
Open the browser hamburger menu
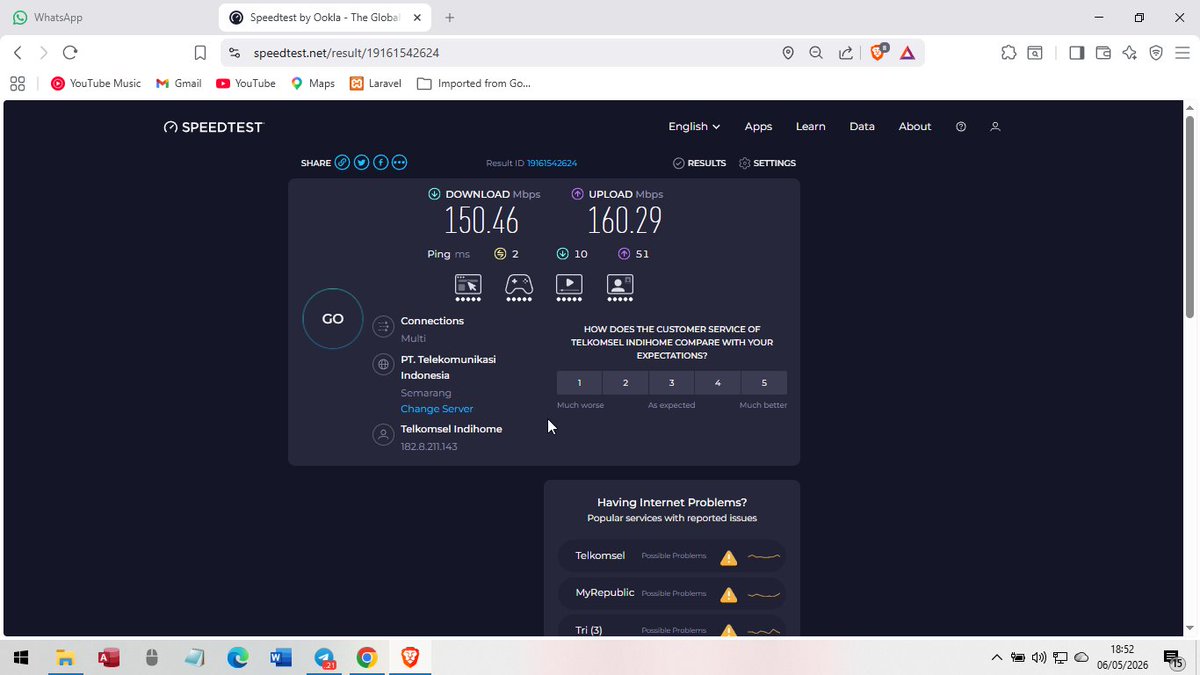(1181, 53)
